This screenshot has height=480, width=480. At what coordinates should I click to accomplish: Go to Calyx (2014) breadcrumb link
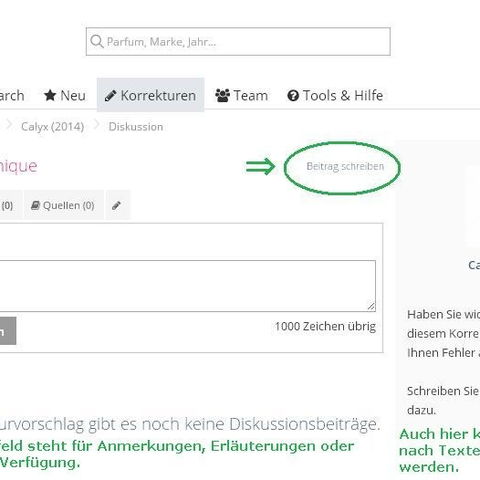pos(52,127)
